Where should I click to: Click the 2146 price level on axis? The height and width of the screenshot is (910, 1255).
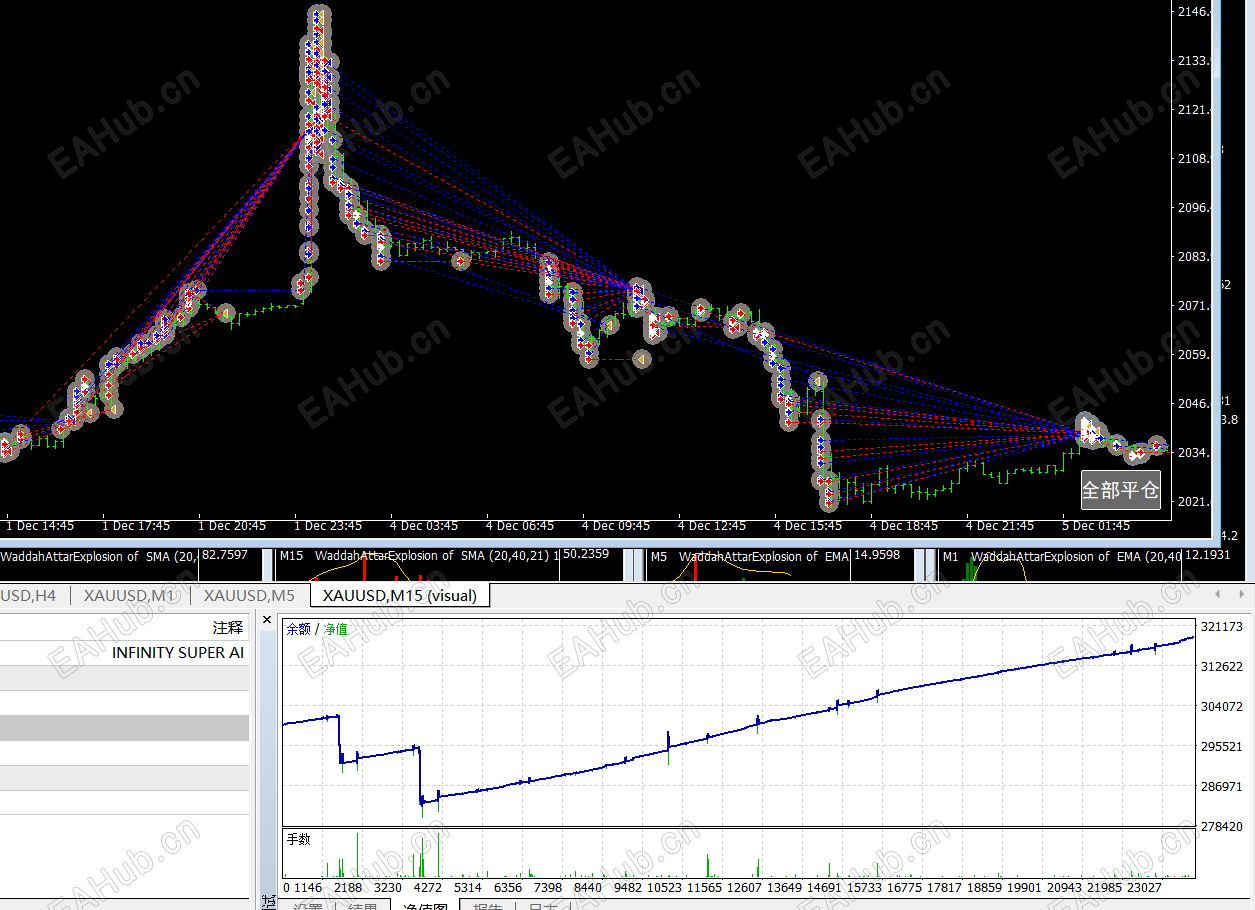point(1195,12)
